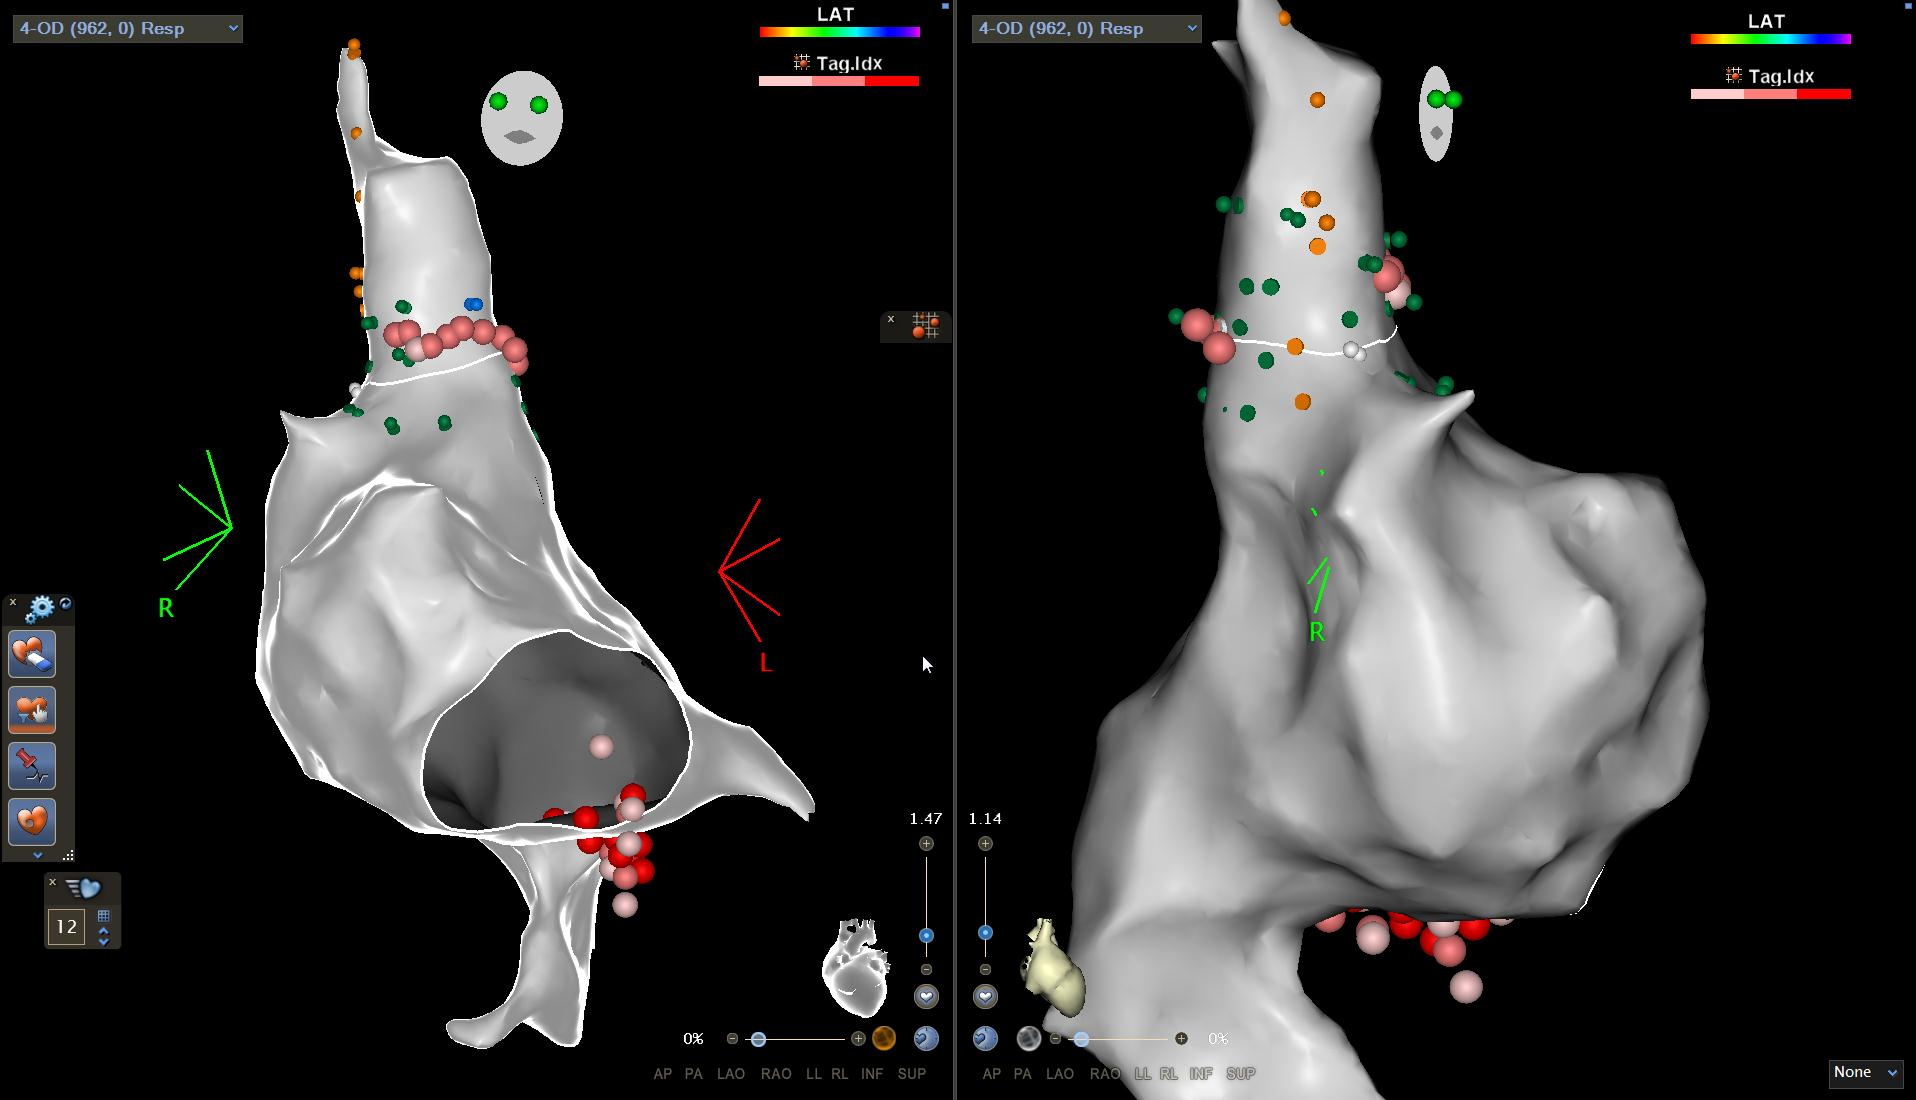1916x1100 pixels.
Task: Increase the 12 value with up arrow
Action: coord(103,931)
